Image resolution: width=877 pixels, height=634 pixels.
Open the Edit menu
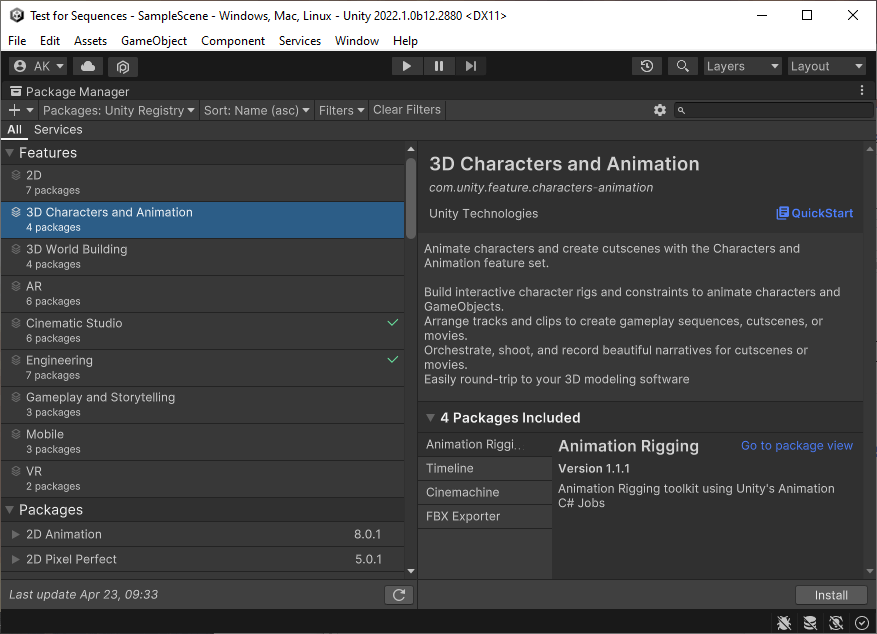pos(50,41)
